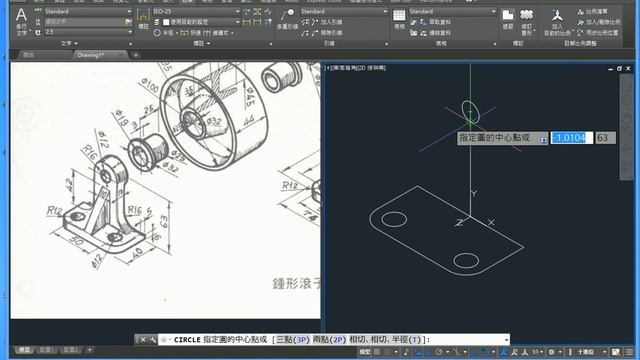This screenshot has width=640, height=360.
Task: Select the Ttr (相切、相切、半徑) circle option
Action: click(x=384, y=340)
